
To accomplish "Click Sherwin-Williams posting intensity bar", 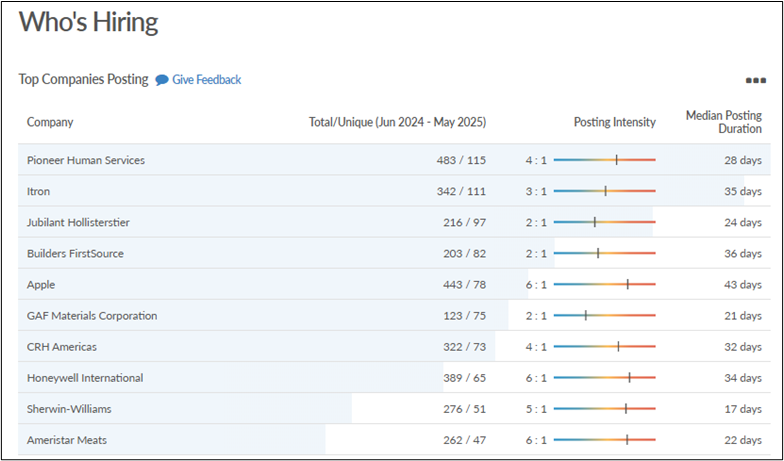I will pyautogui.click(x=604, y=408).
